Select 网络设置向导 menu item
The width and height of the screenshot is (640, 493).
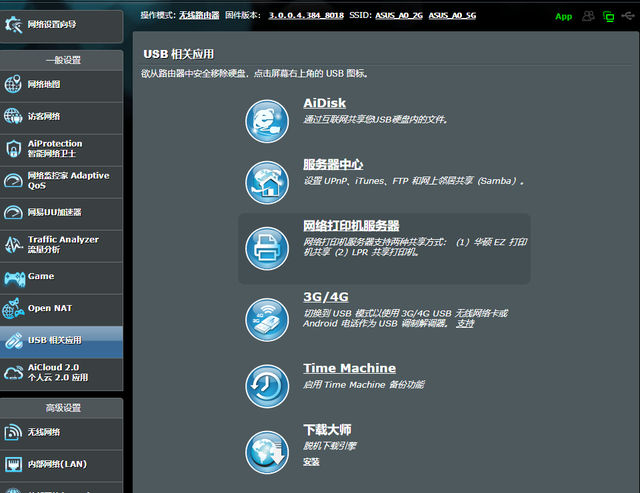click(x=62, y=26)
